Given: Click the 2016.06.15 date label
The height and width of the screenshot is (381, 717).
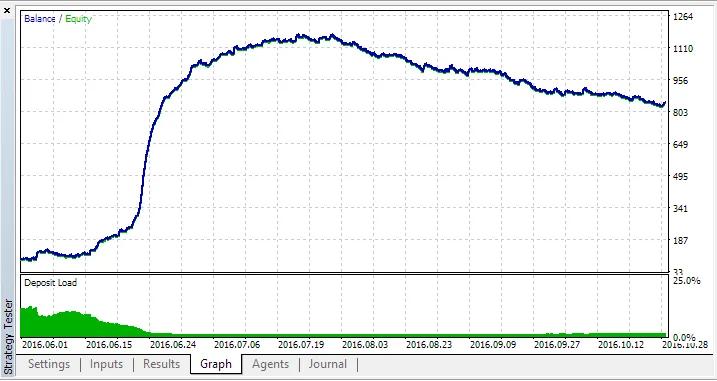Looking at the screenshot, I should [109, 344].
